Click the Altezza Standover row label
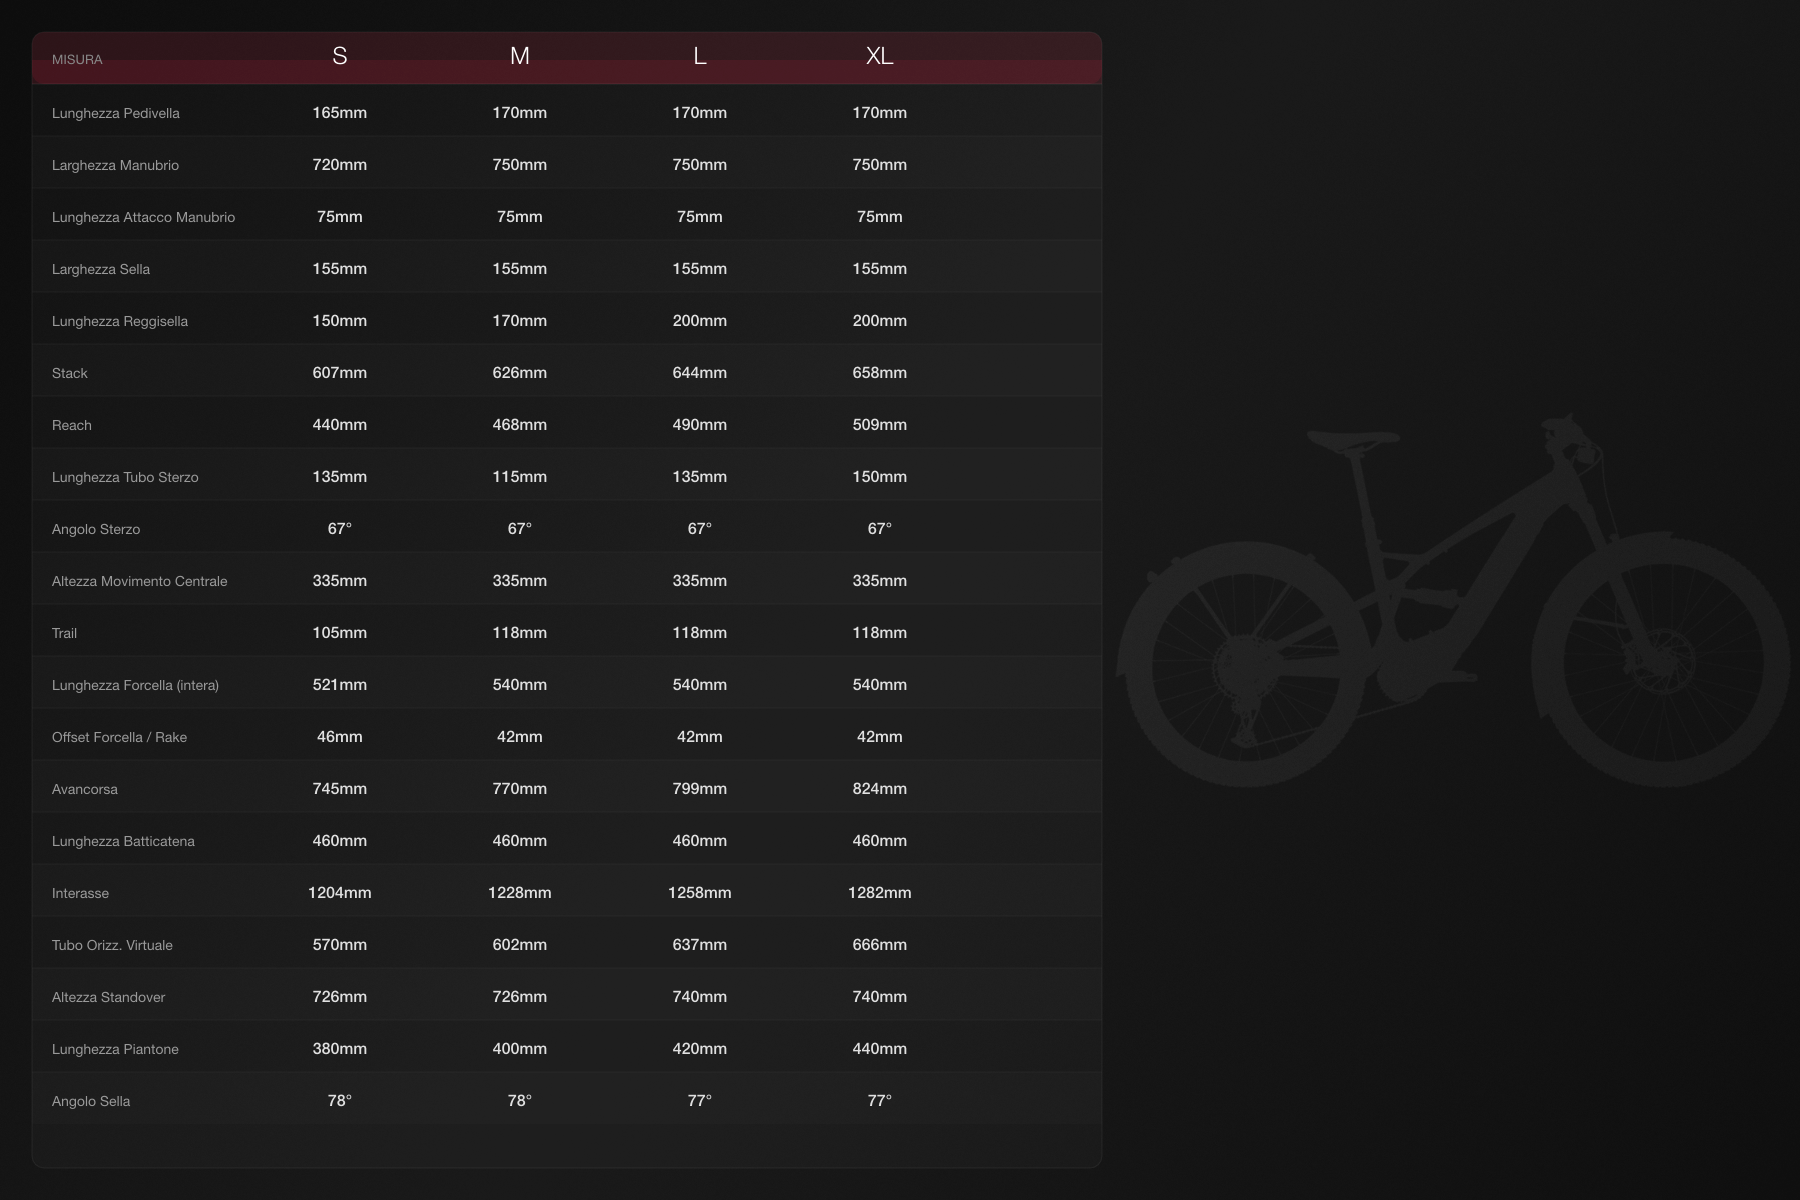 (x=108, y=998)
